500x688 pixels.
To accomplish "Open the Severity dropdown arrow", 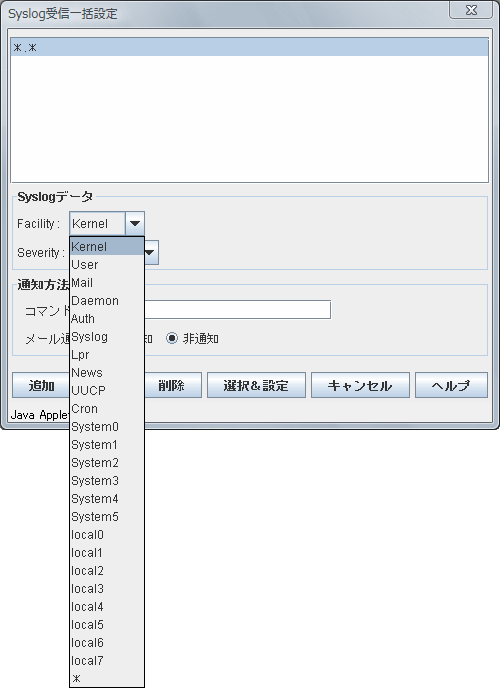I will click(150, 252).
